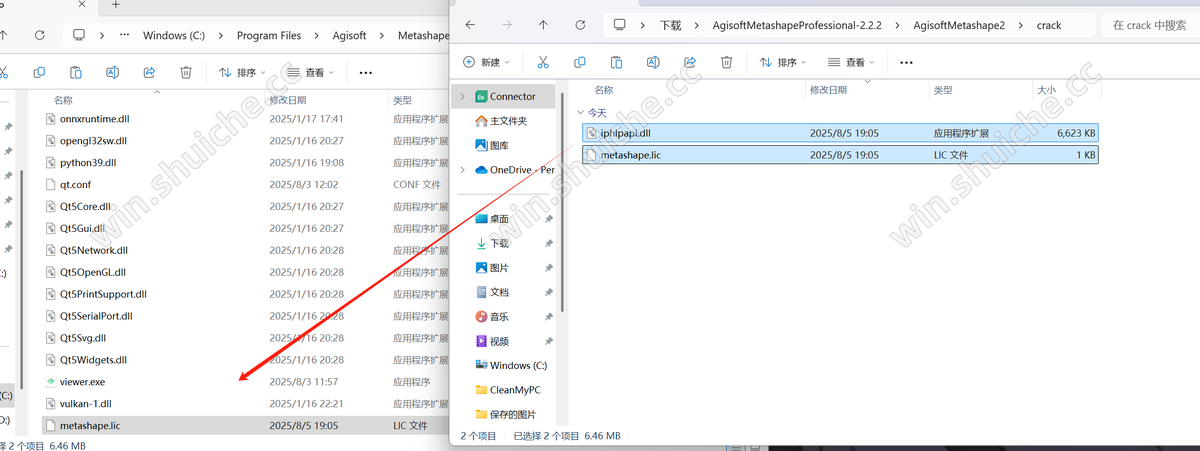Open 下载 in the navigation pane
Viewport: 1200px width, 451px height.
499,243
